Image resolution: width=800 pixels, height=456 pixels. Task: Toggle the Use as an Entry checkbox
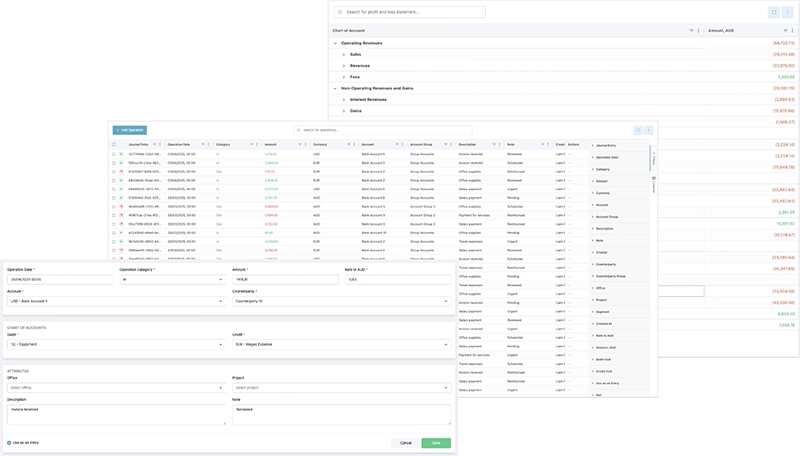coord(9,443)
